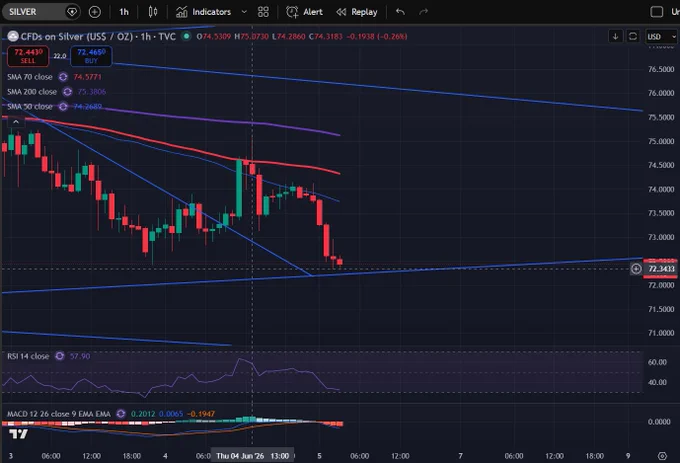Image resolution: width=680 pixels, height=463 pixels.
Task: Click the 18:00 label after 12:00 on June 3
Action: point(131,456)
